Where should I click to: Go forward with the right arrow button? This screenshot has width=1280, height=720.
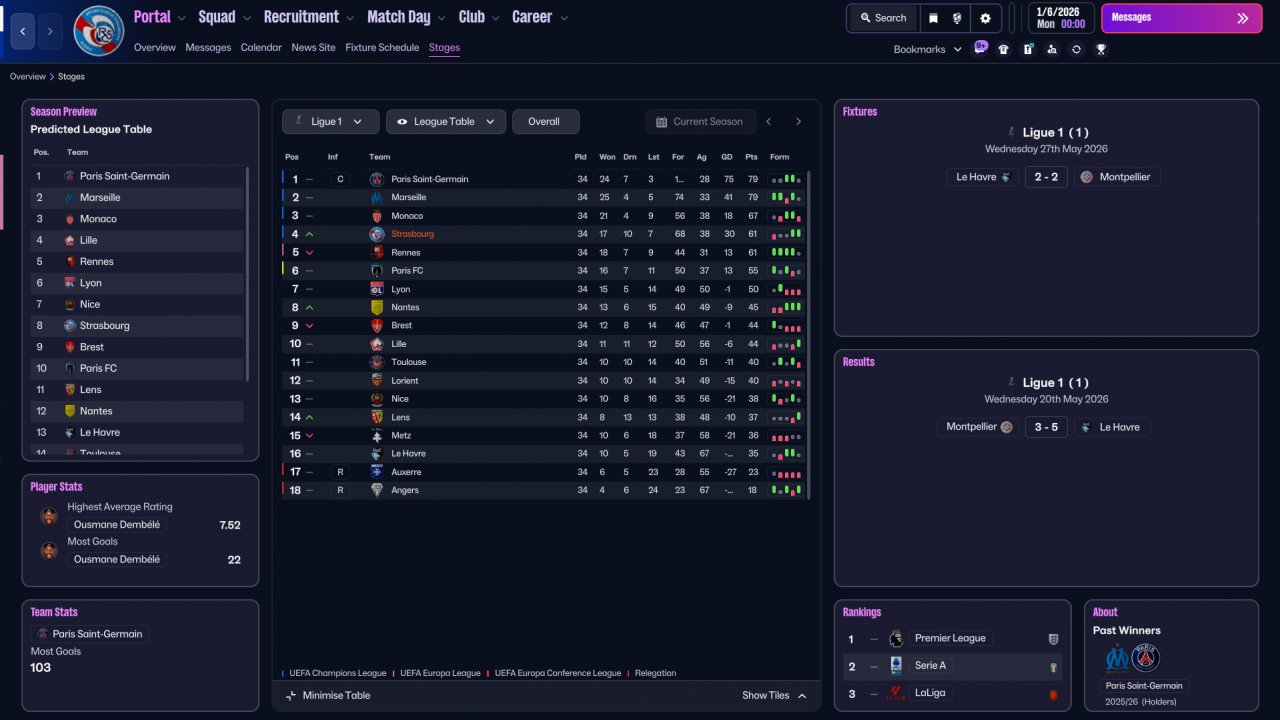click(x=50, y=31)
